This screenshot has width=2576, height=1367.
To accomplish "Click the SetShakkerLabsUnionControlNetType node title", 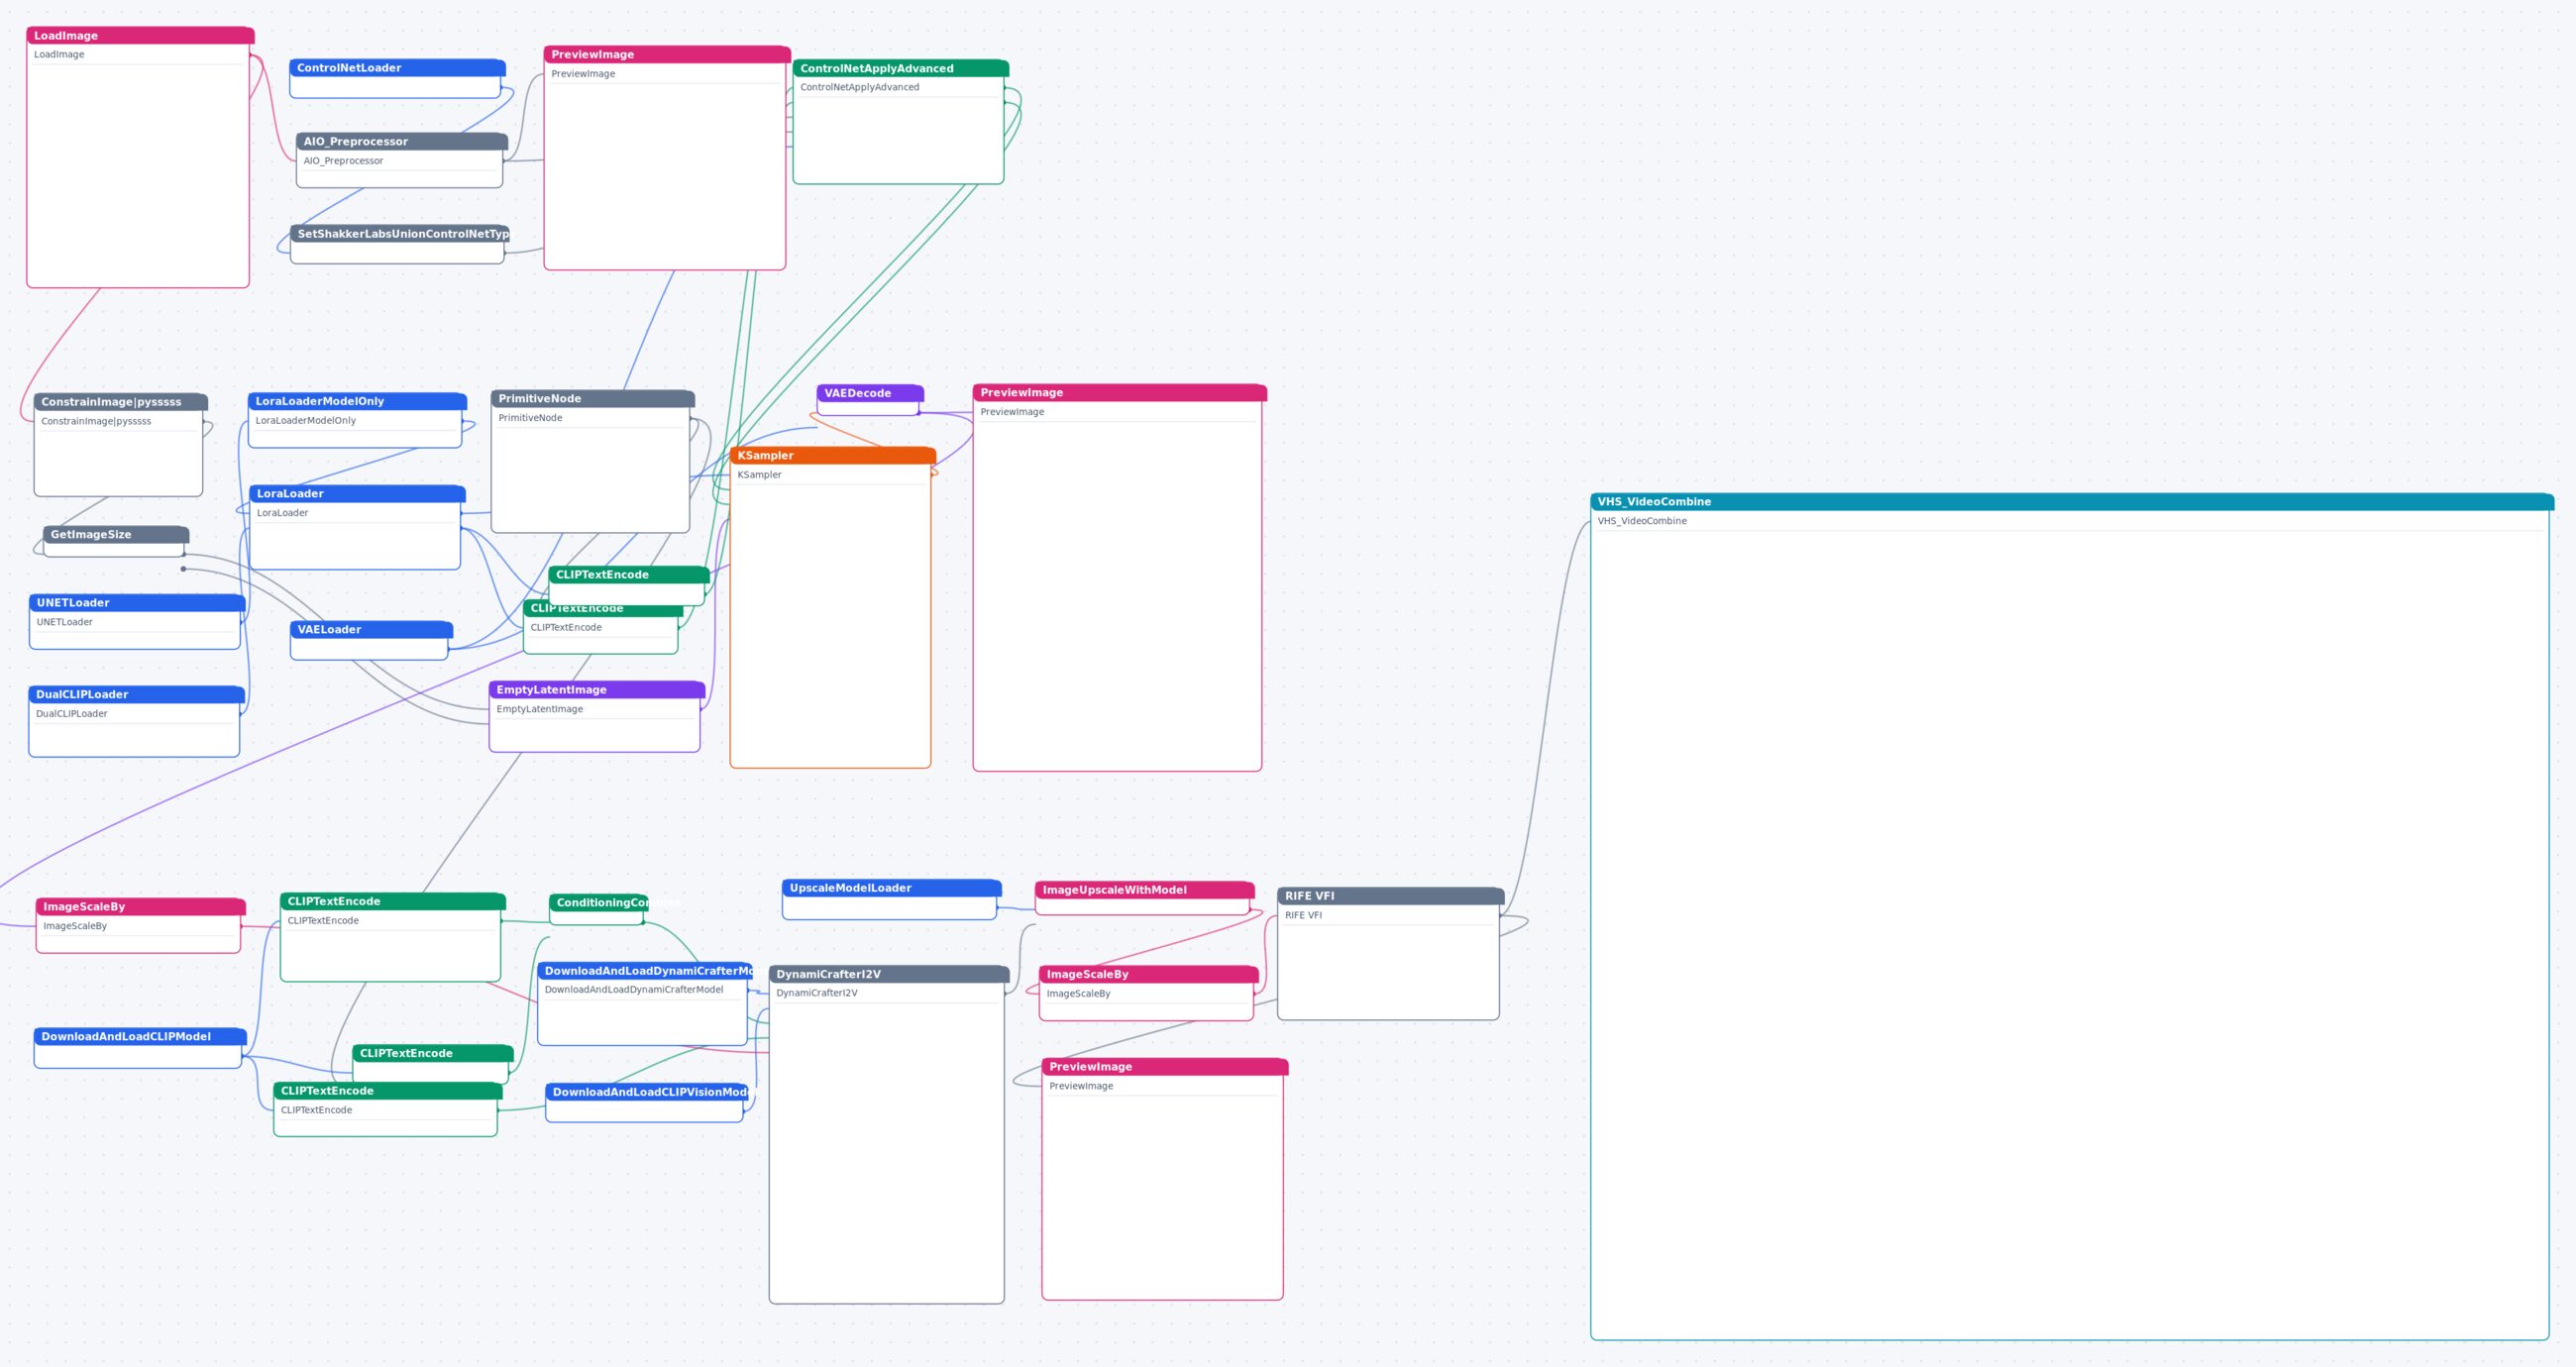I will click(x=400, y=234).
